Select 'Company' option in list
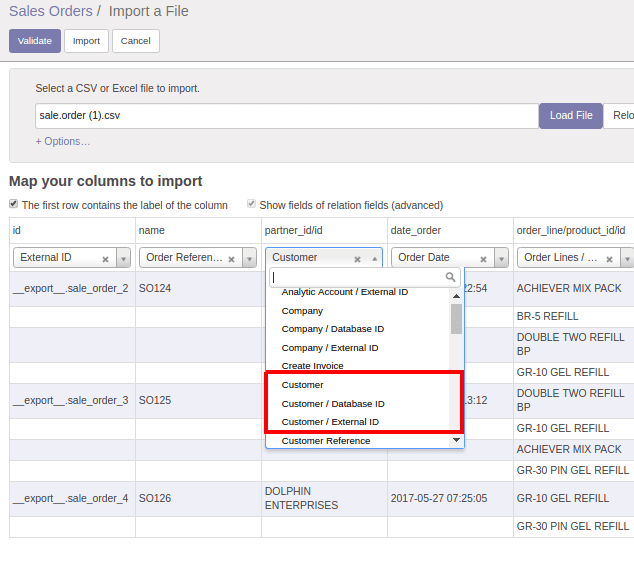 (x=302, y=311)
